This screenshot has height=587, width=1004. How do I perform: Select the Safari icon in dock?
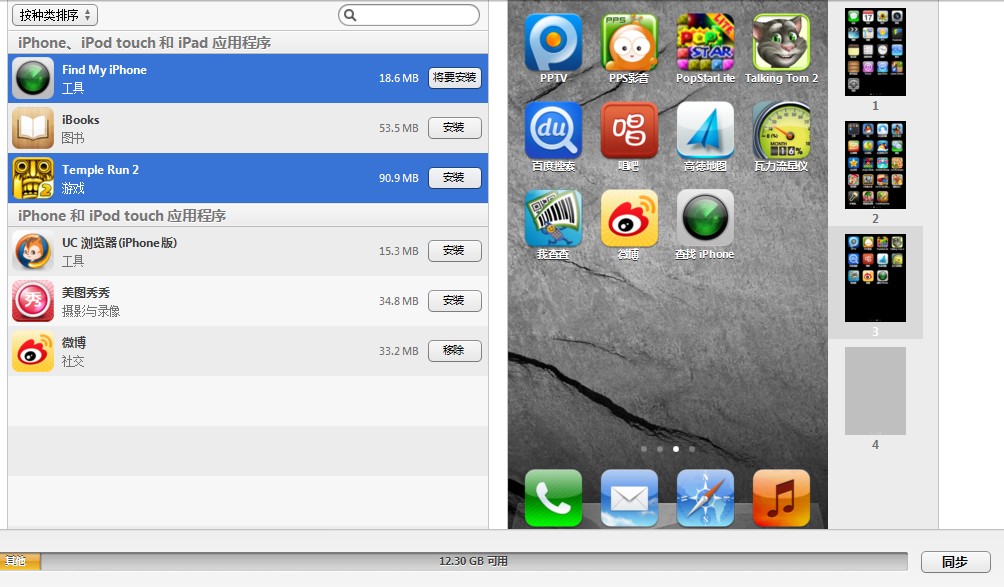pos(705,498)
